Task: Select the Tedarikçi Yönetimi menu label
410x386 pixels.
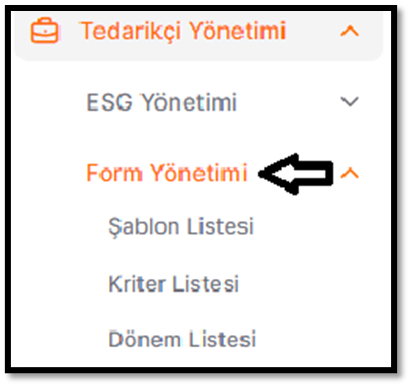Action: [x=183, y=31]
